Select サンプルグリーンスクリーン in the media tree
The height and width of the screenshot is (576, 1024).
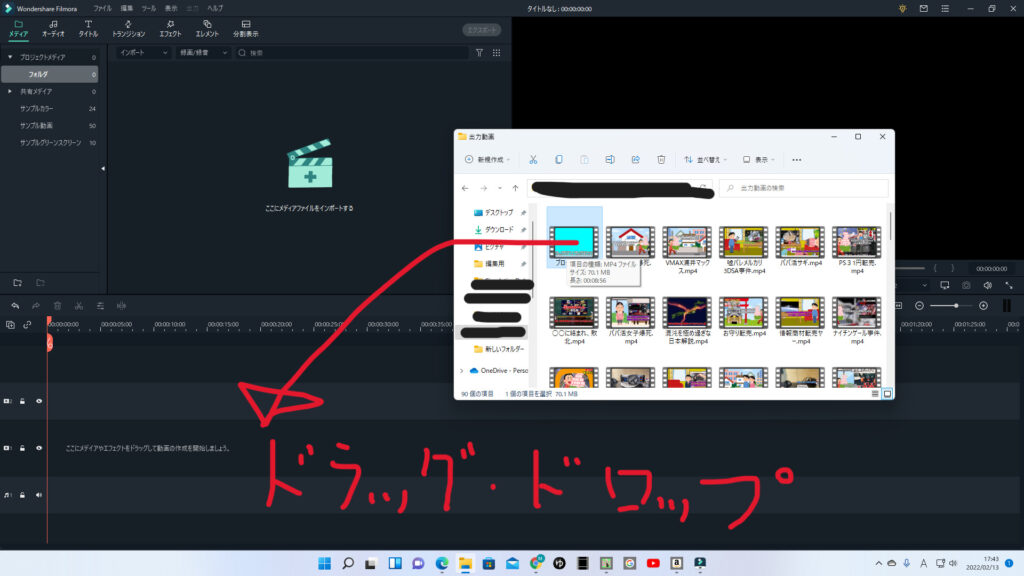pyautogui.click(x=50, y=142)
